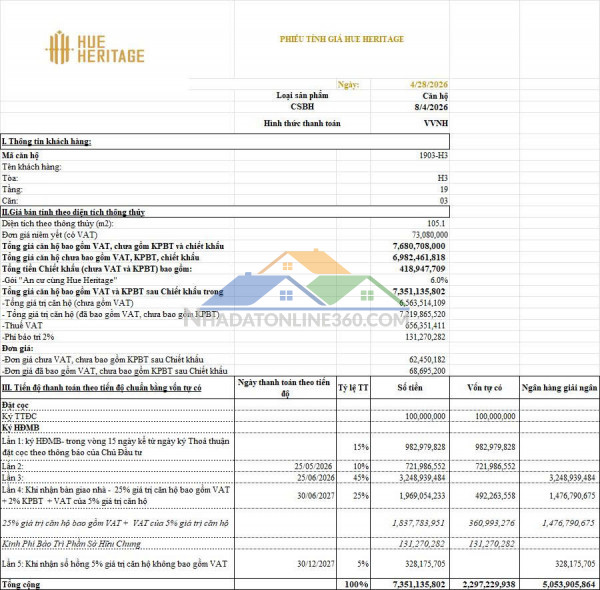Image resolution: width=600 pixels, height=590 pixels.
Task: Click total price '7,680,708,000'
Action: (419, 246)
